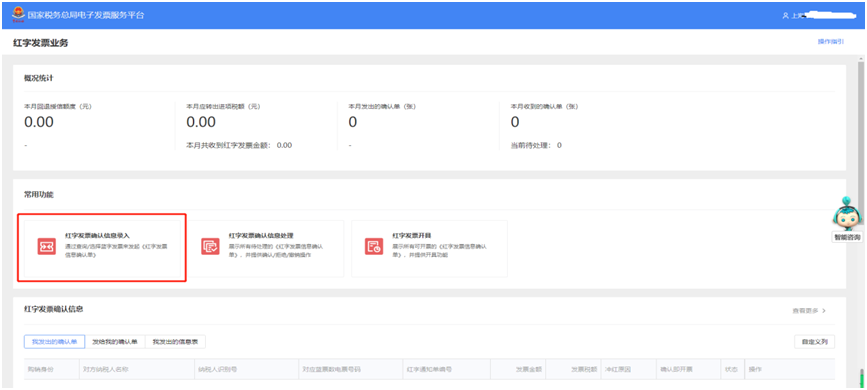Click the user profile icon in header

coord(786,15)
